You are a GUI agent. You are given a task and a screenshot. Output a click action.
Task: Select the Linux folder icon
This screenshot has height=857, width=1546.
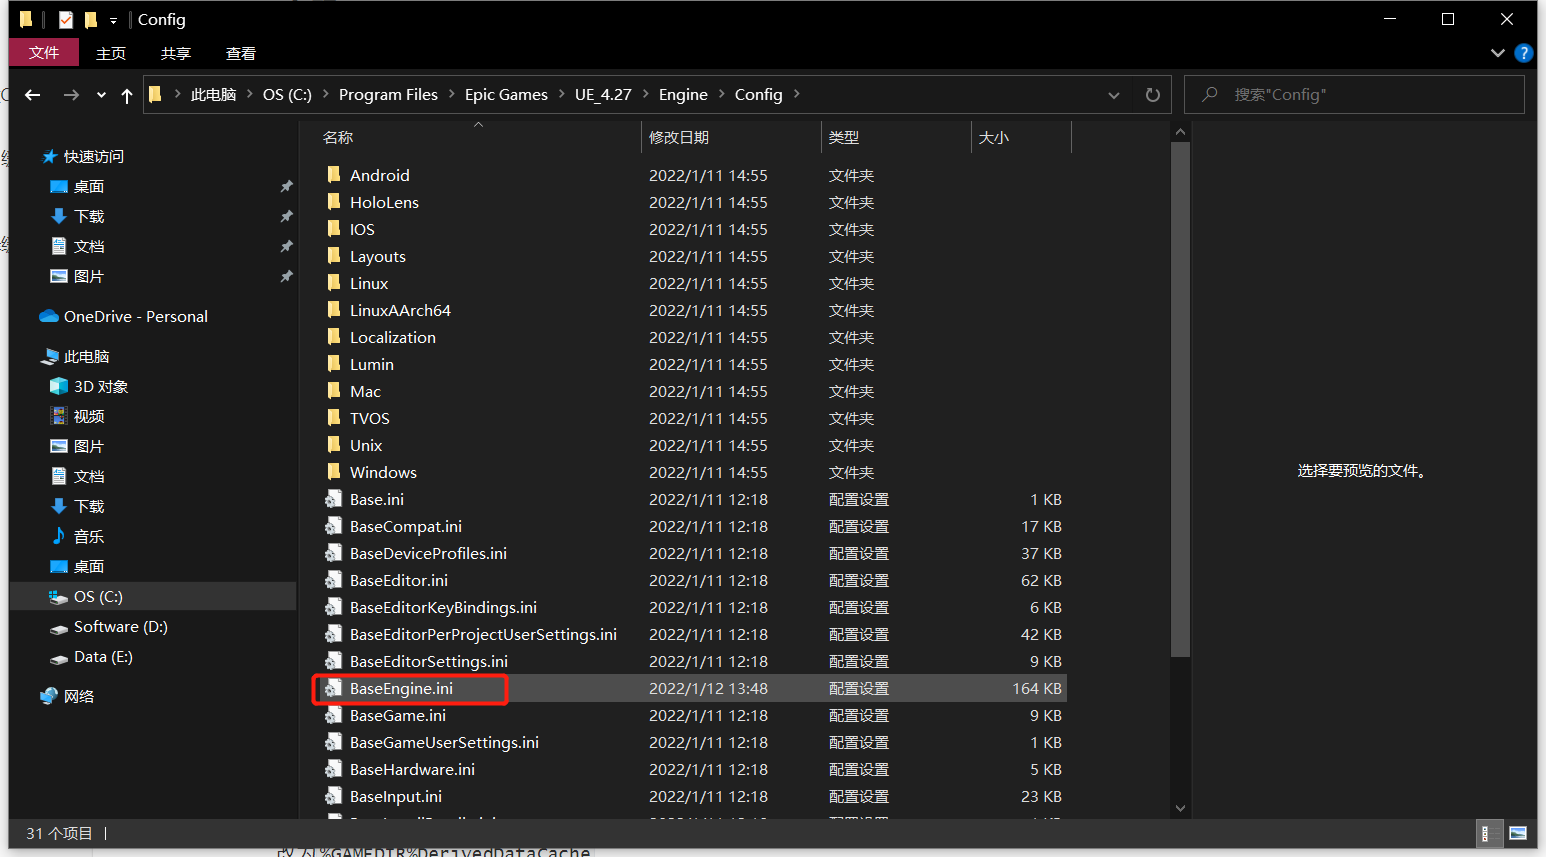click(x=334, y=282)
